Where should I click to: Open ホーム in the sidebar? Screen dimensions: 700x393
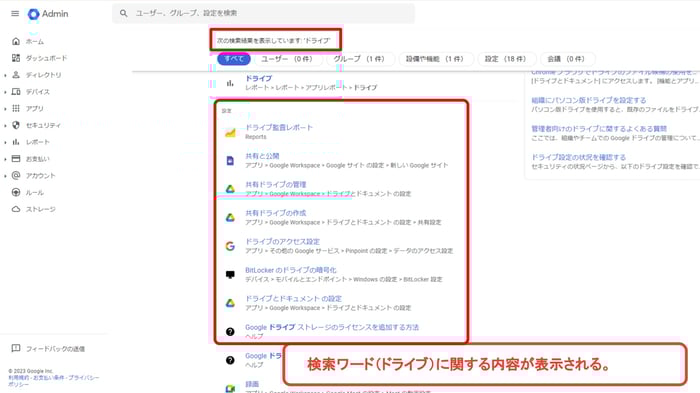tap(35, 42)
